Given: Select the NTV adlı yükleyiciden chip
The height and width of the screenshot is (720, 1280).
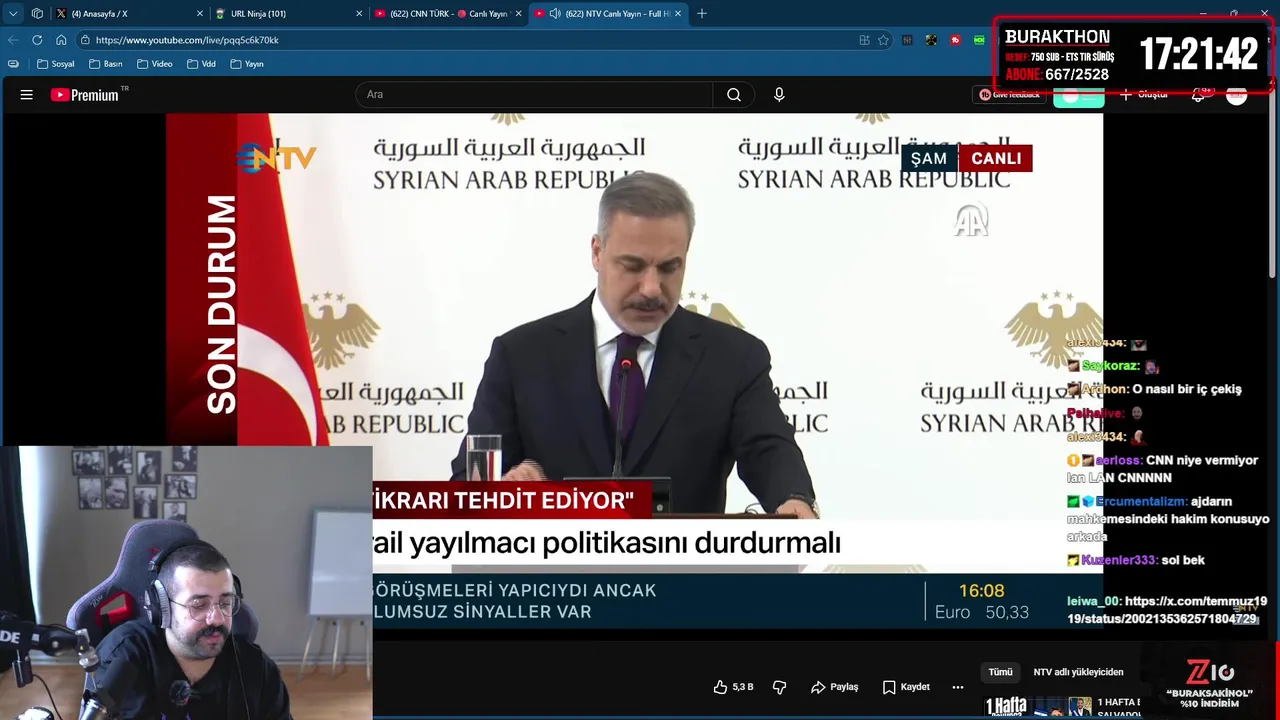Looking at the screenshot, I should click(1078, 672).
